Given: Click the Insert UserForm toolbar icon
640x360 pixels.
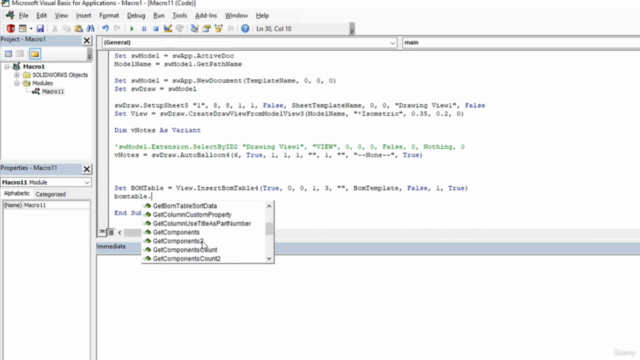Looking at the screenshot, I should [22, 29].
